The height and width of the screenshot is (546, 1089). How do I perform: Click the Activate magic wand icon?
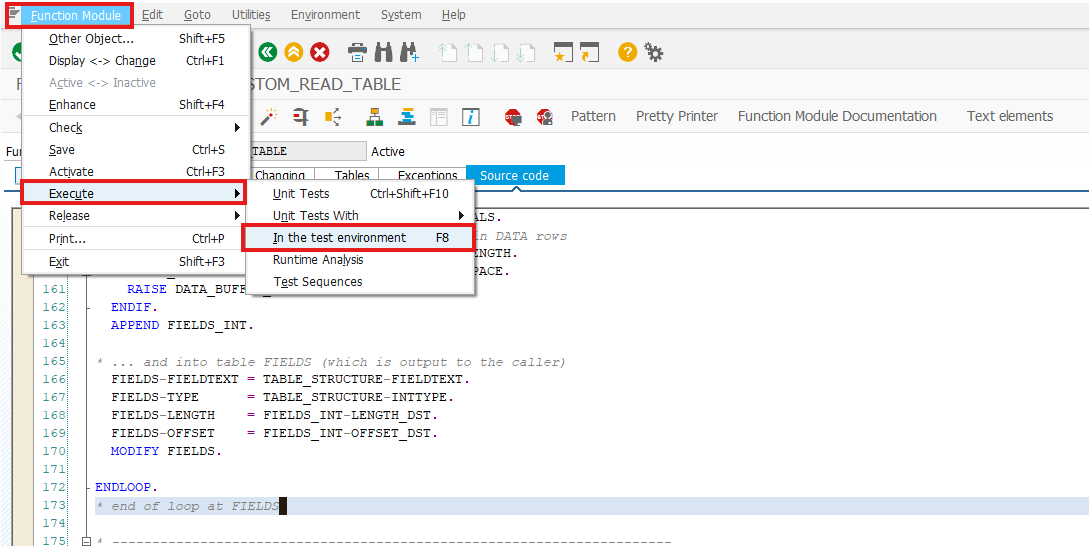point(268,117)
